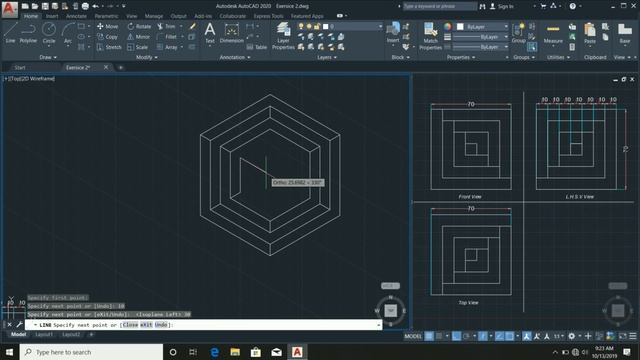Start the Rotate command
Screen dimensions: 640x360
coord(139,26)
